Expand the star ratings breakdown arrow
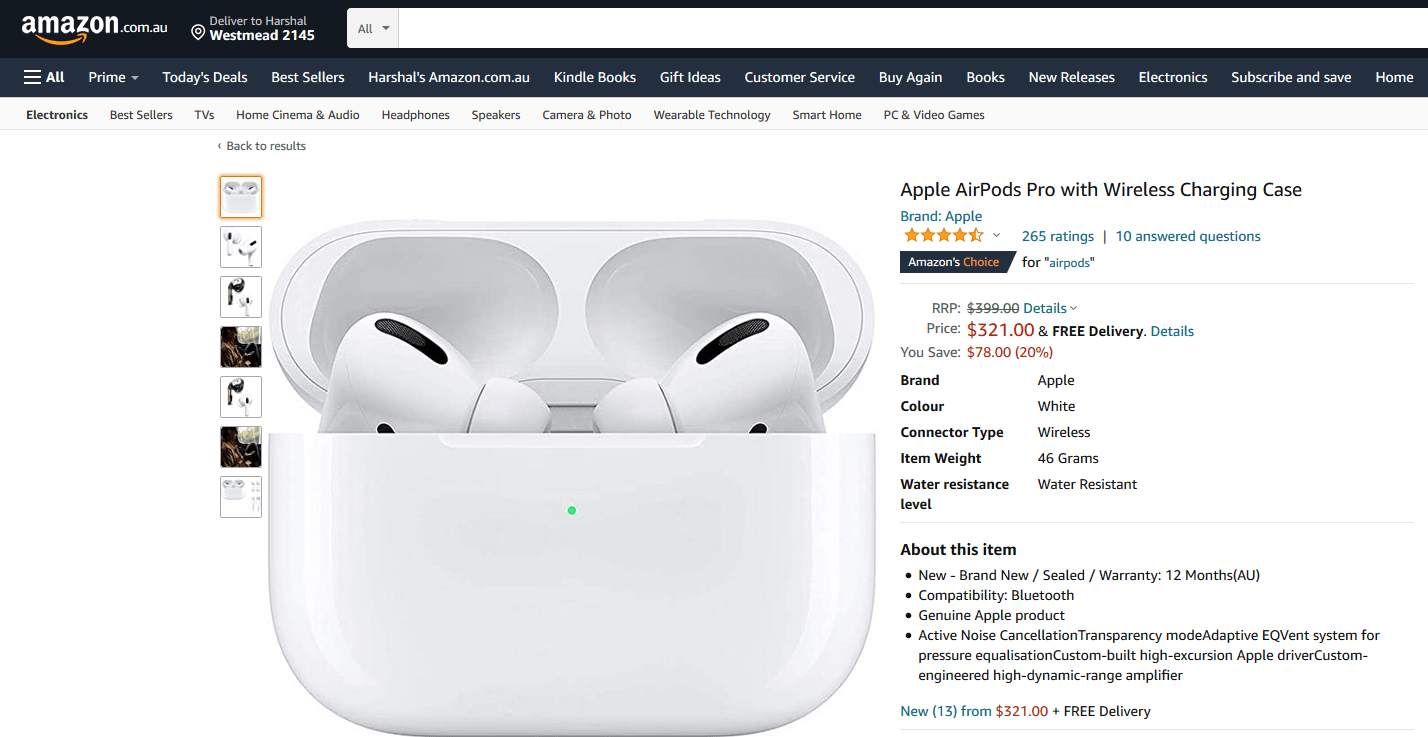Viewport: 1428px width, 737px height. (x=996, y=236)
